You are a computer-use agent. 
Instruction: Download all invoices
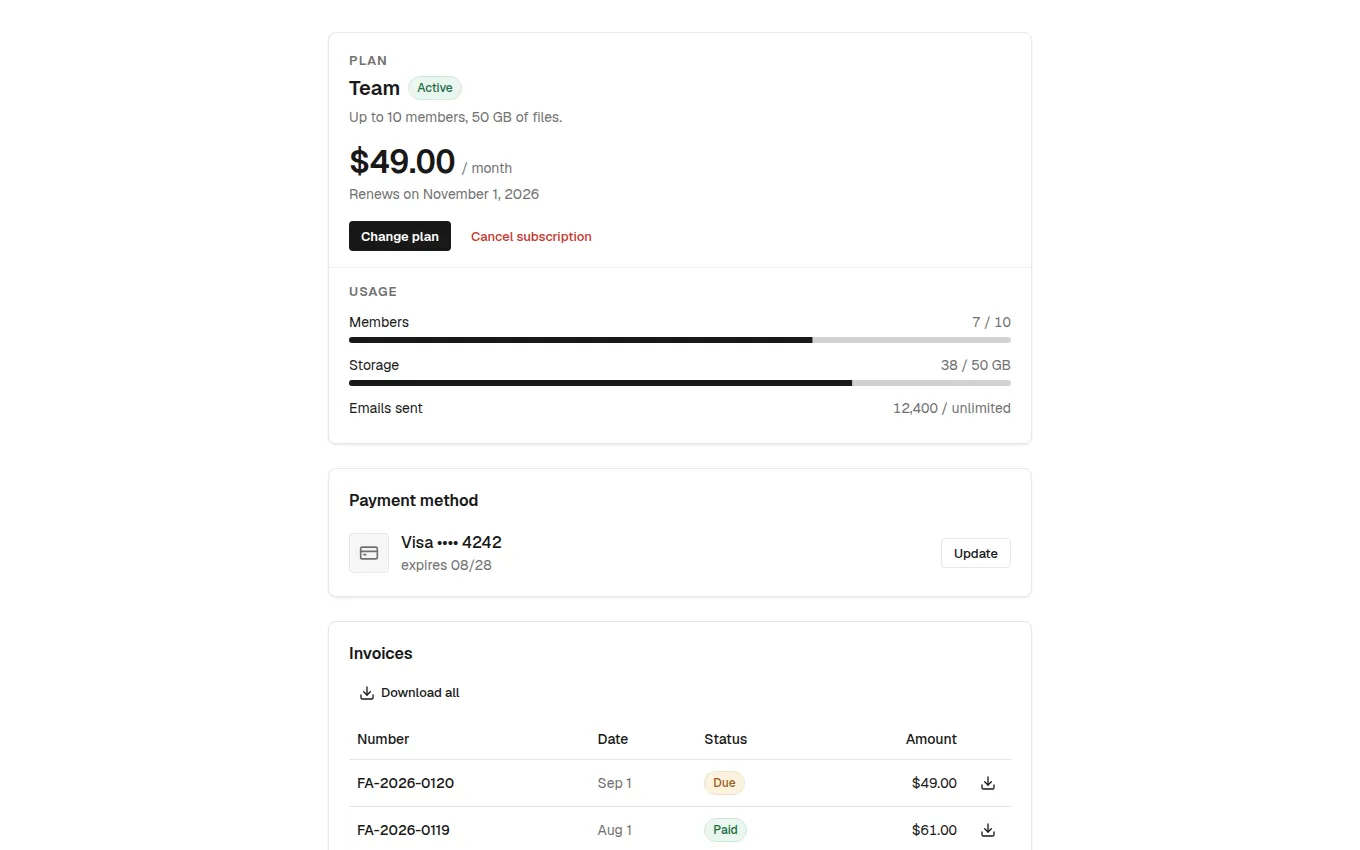(409, 693)
